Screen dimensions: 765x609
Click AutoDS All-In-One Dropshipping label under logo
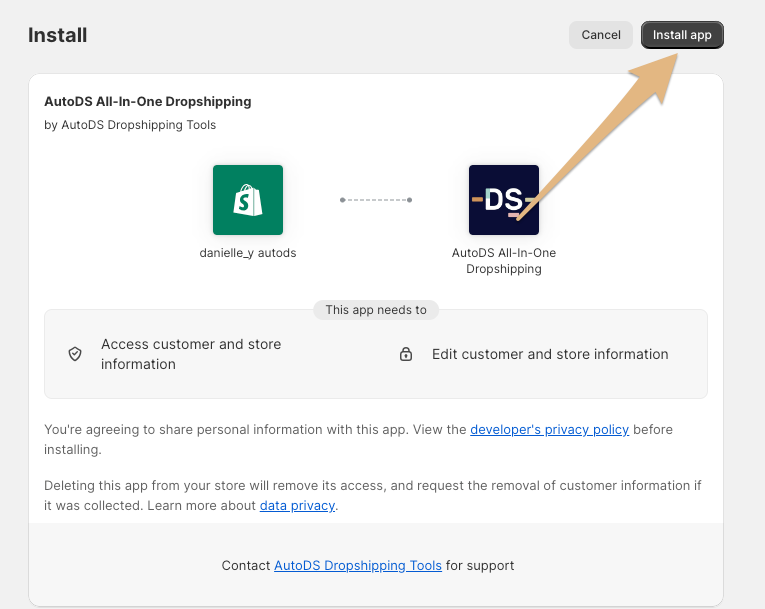point(503,261)
